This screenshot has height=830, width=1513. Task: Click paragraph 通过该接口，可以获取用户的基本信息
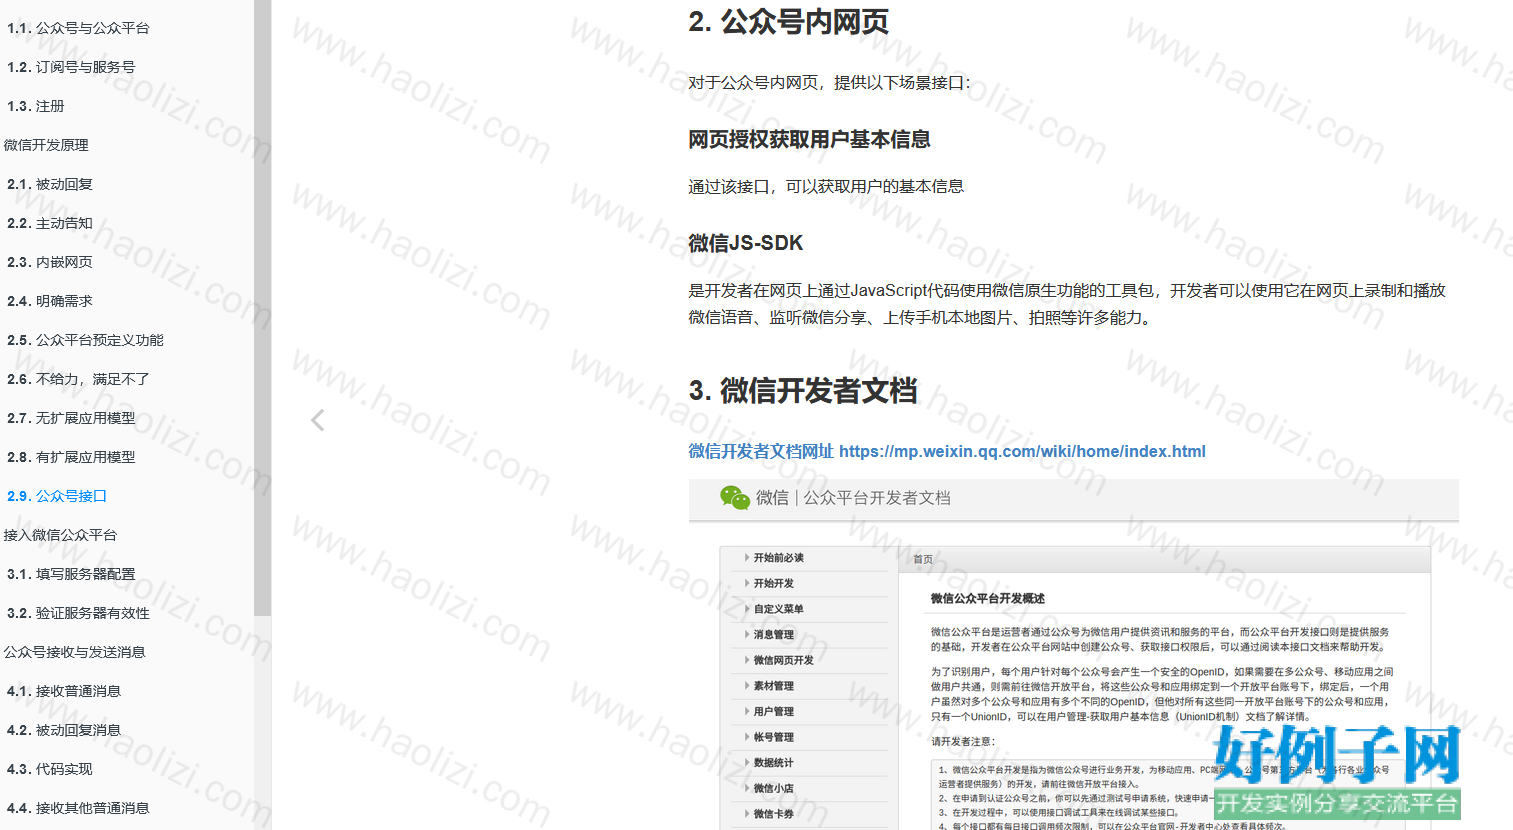pyautogui.click(x=826, y=186)
